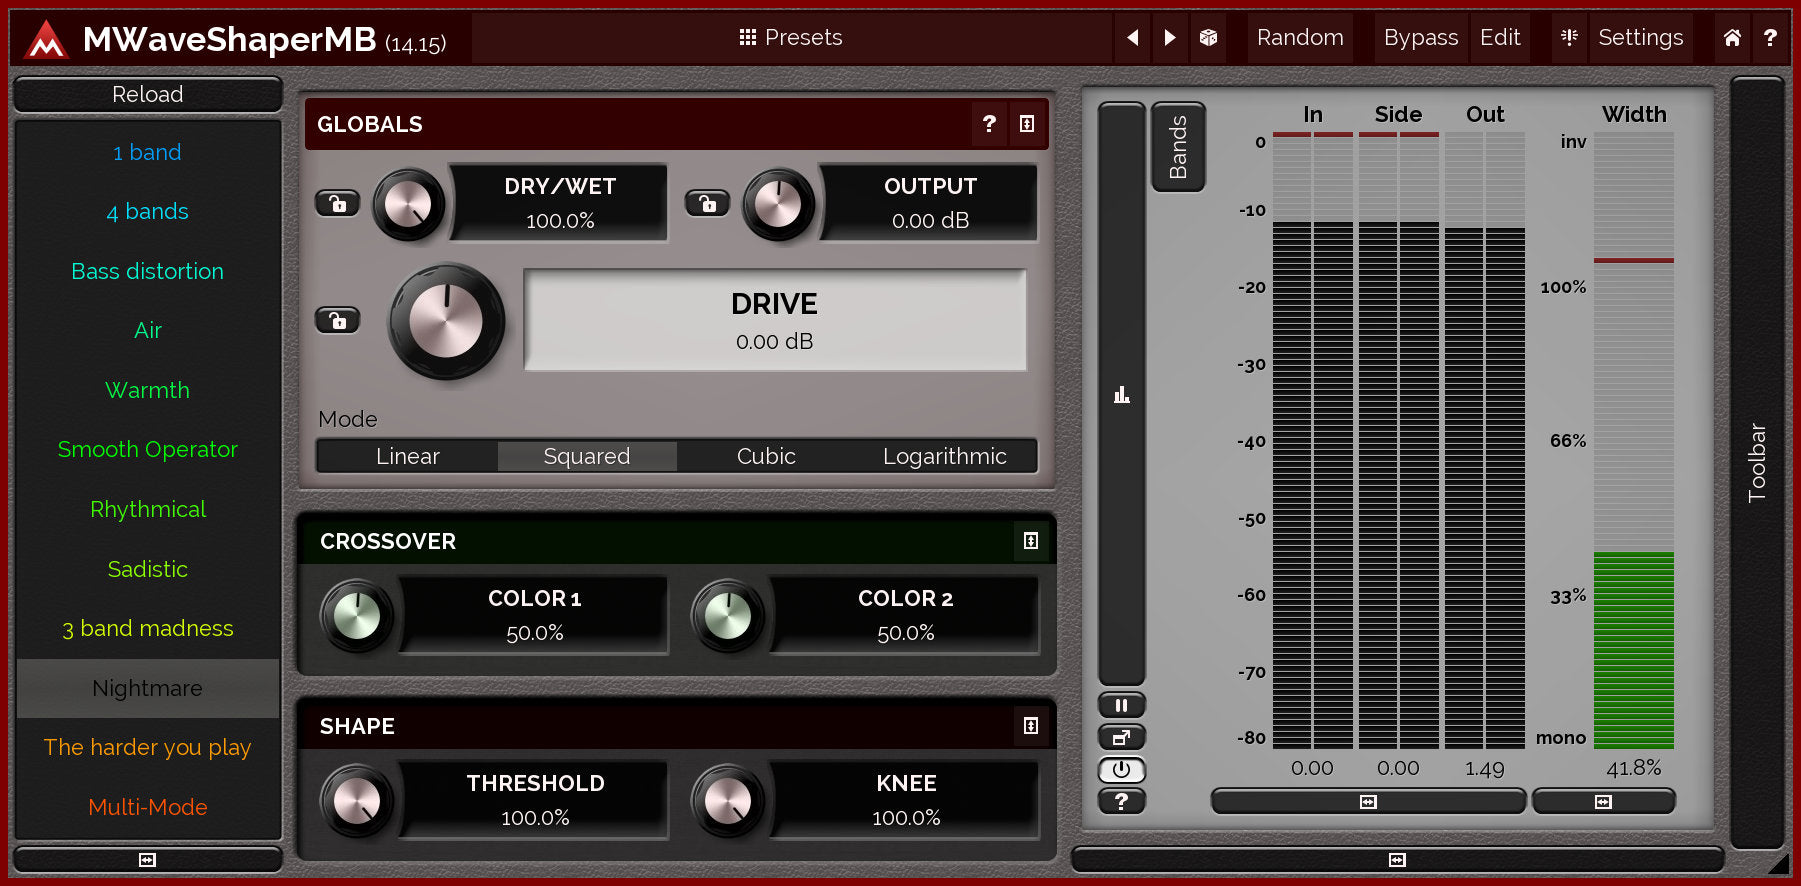This screenshot has height=886, width=1801.
Task: Select the Cubic mode tab
Action: 766,456
